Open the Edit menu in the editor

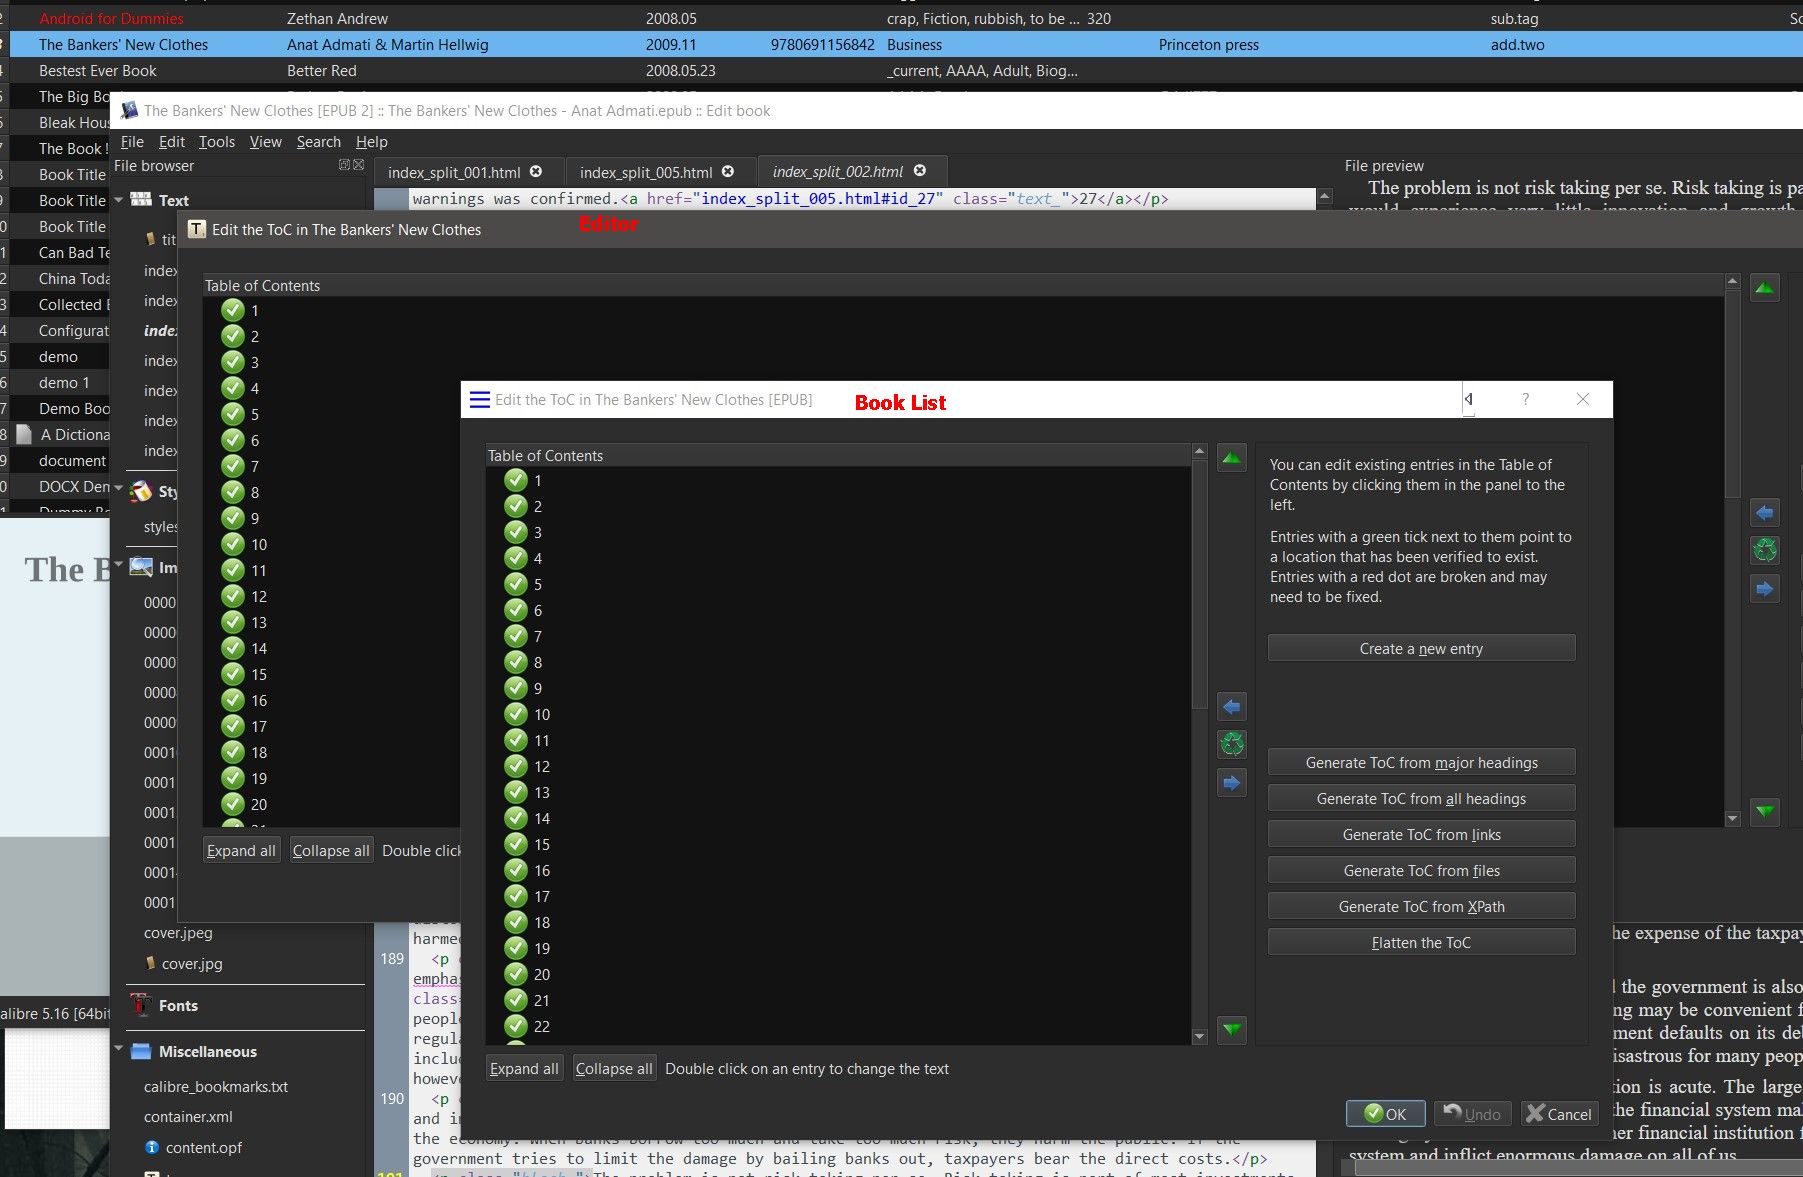tap(172, 142)
